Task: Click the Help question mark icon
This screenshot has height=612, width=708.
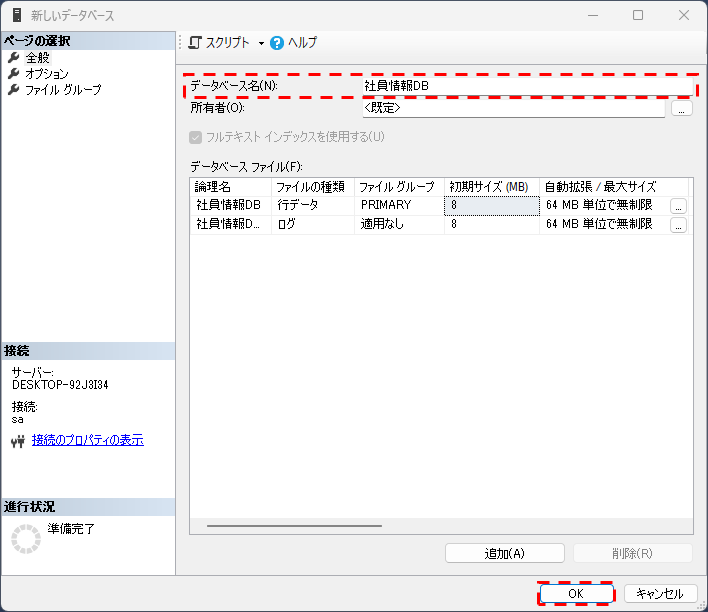Action: pyautogui.click(x=277, y=43)
